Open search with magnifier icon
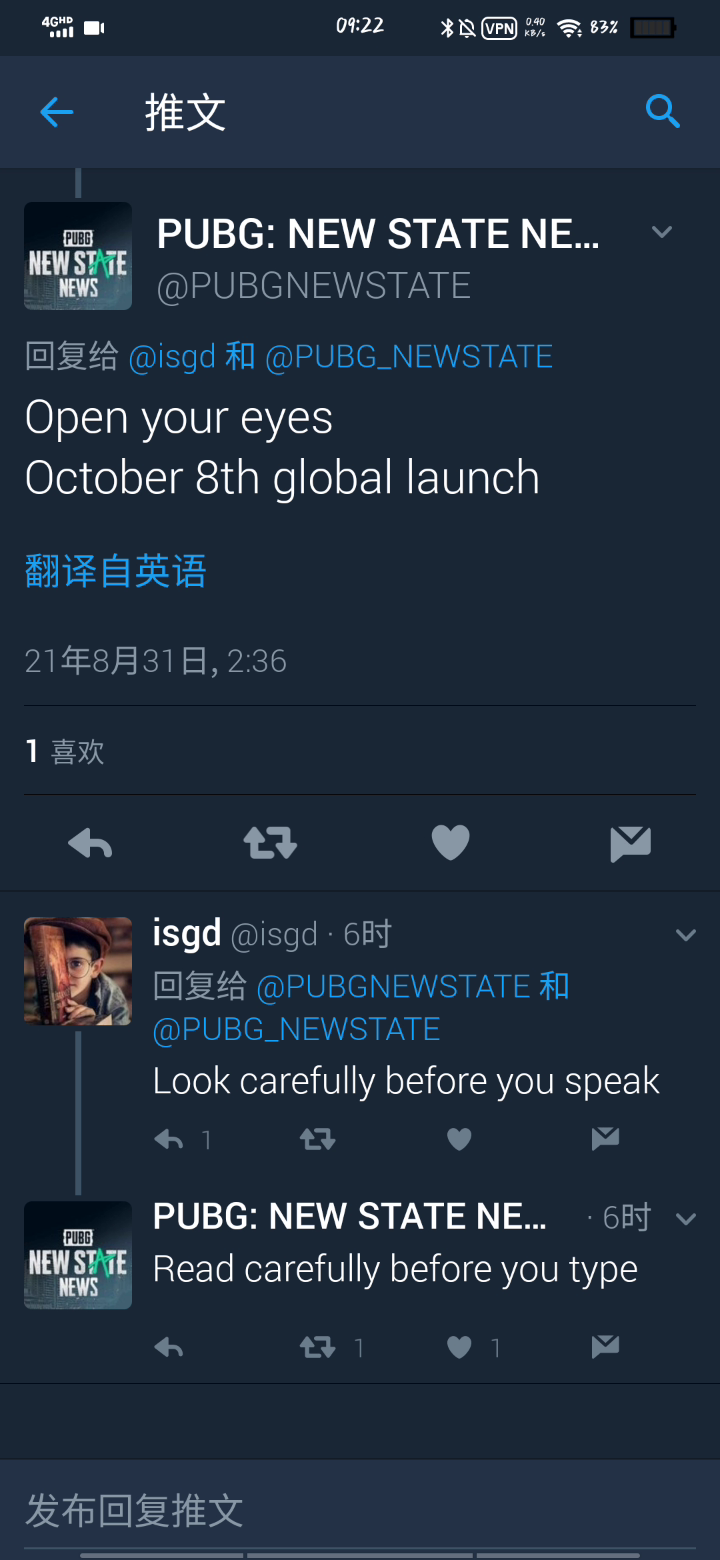The width and height of the screenshot is (720, 1560). 662,111
